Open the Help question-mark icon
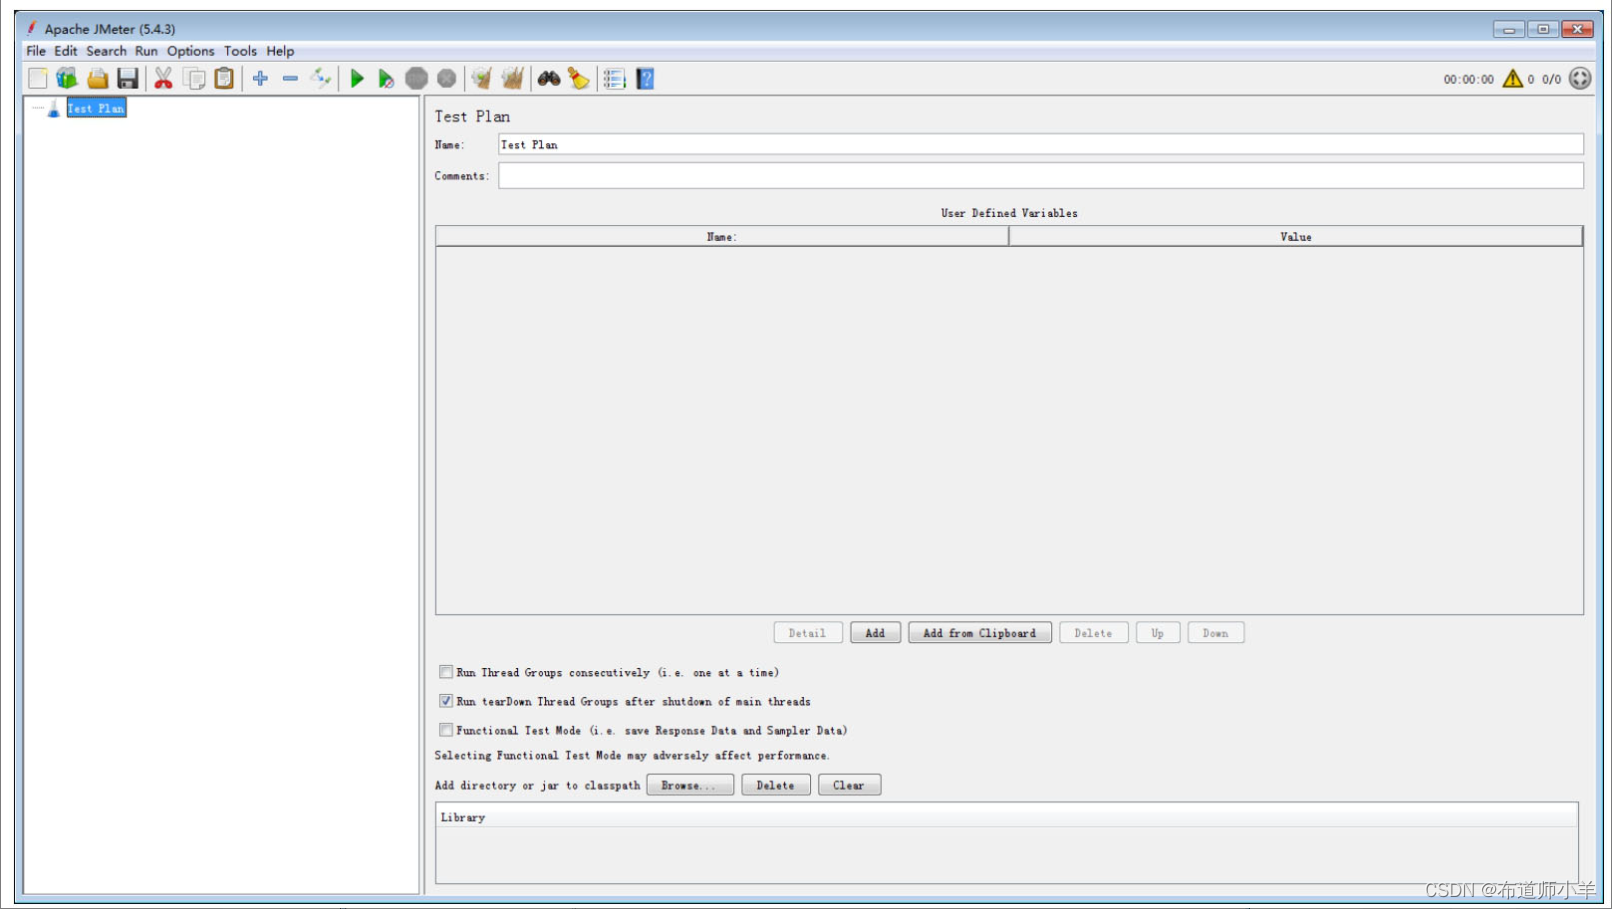 point(645,78)
